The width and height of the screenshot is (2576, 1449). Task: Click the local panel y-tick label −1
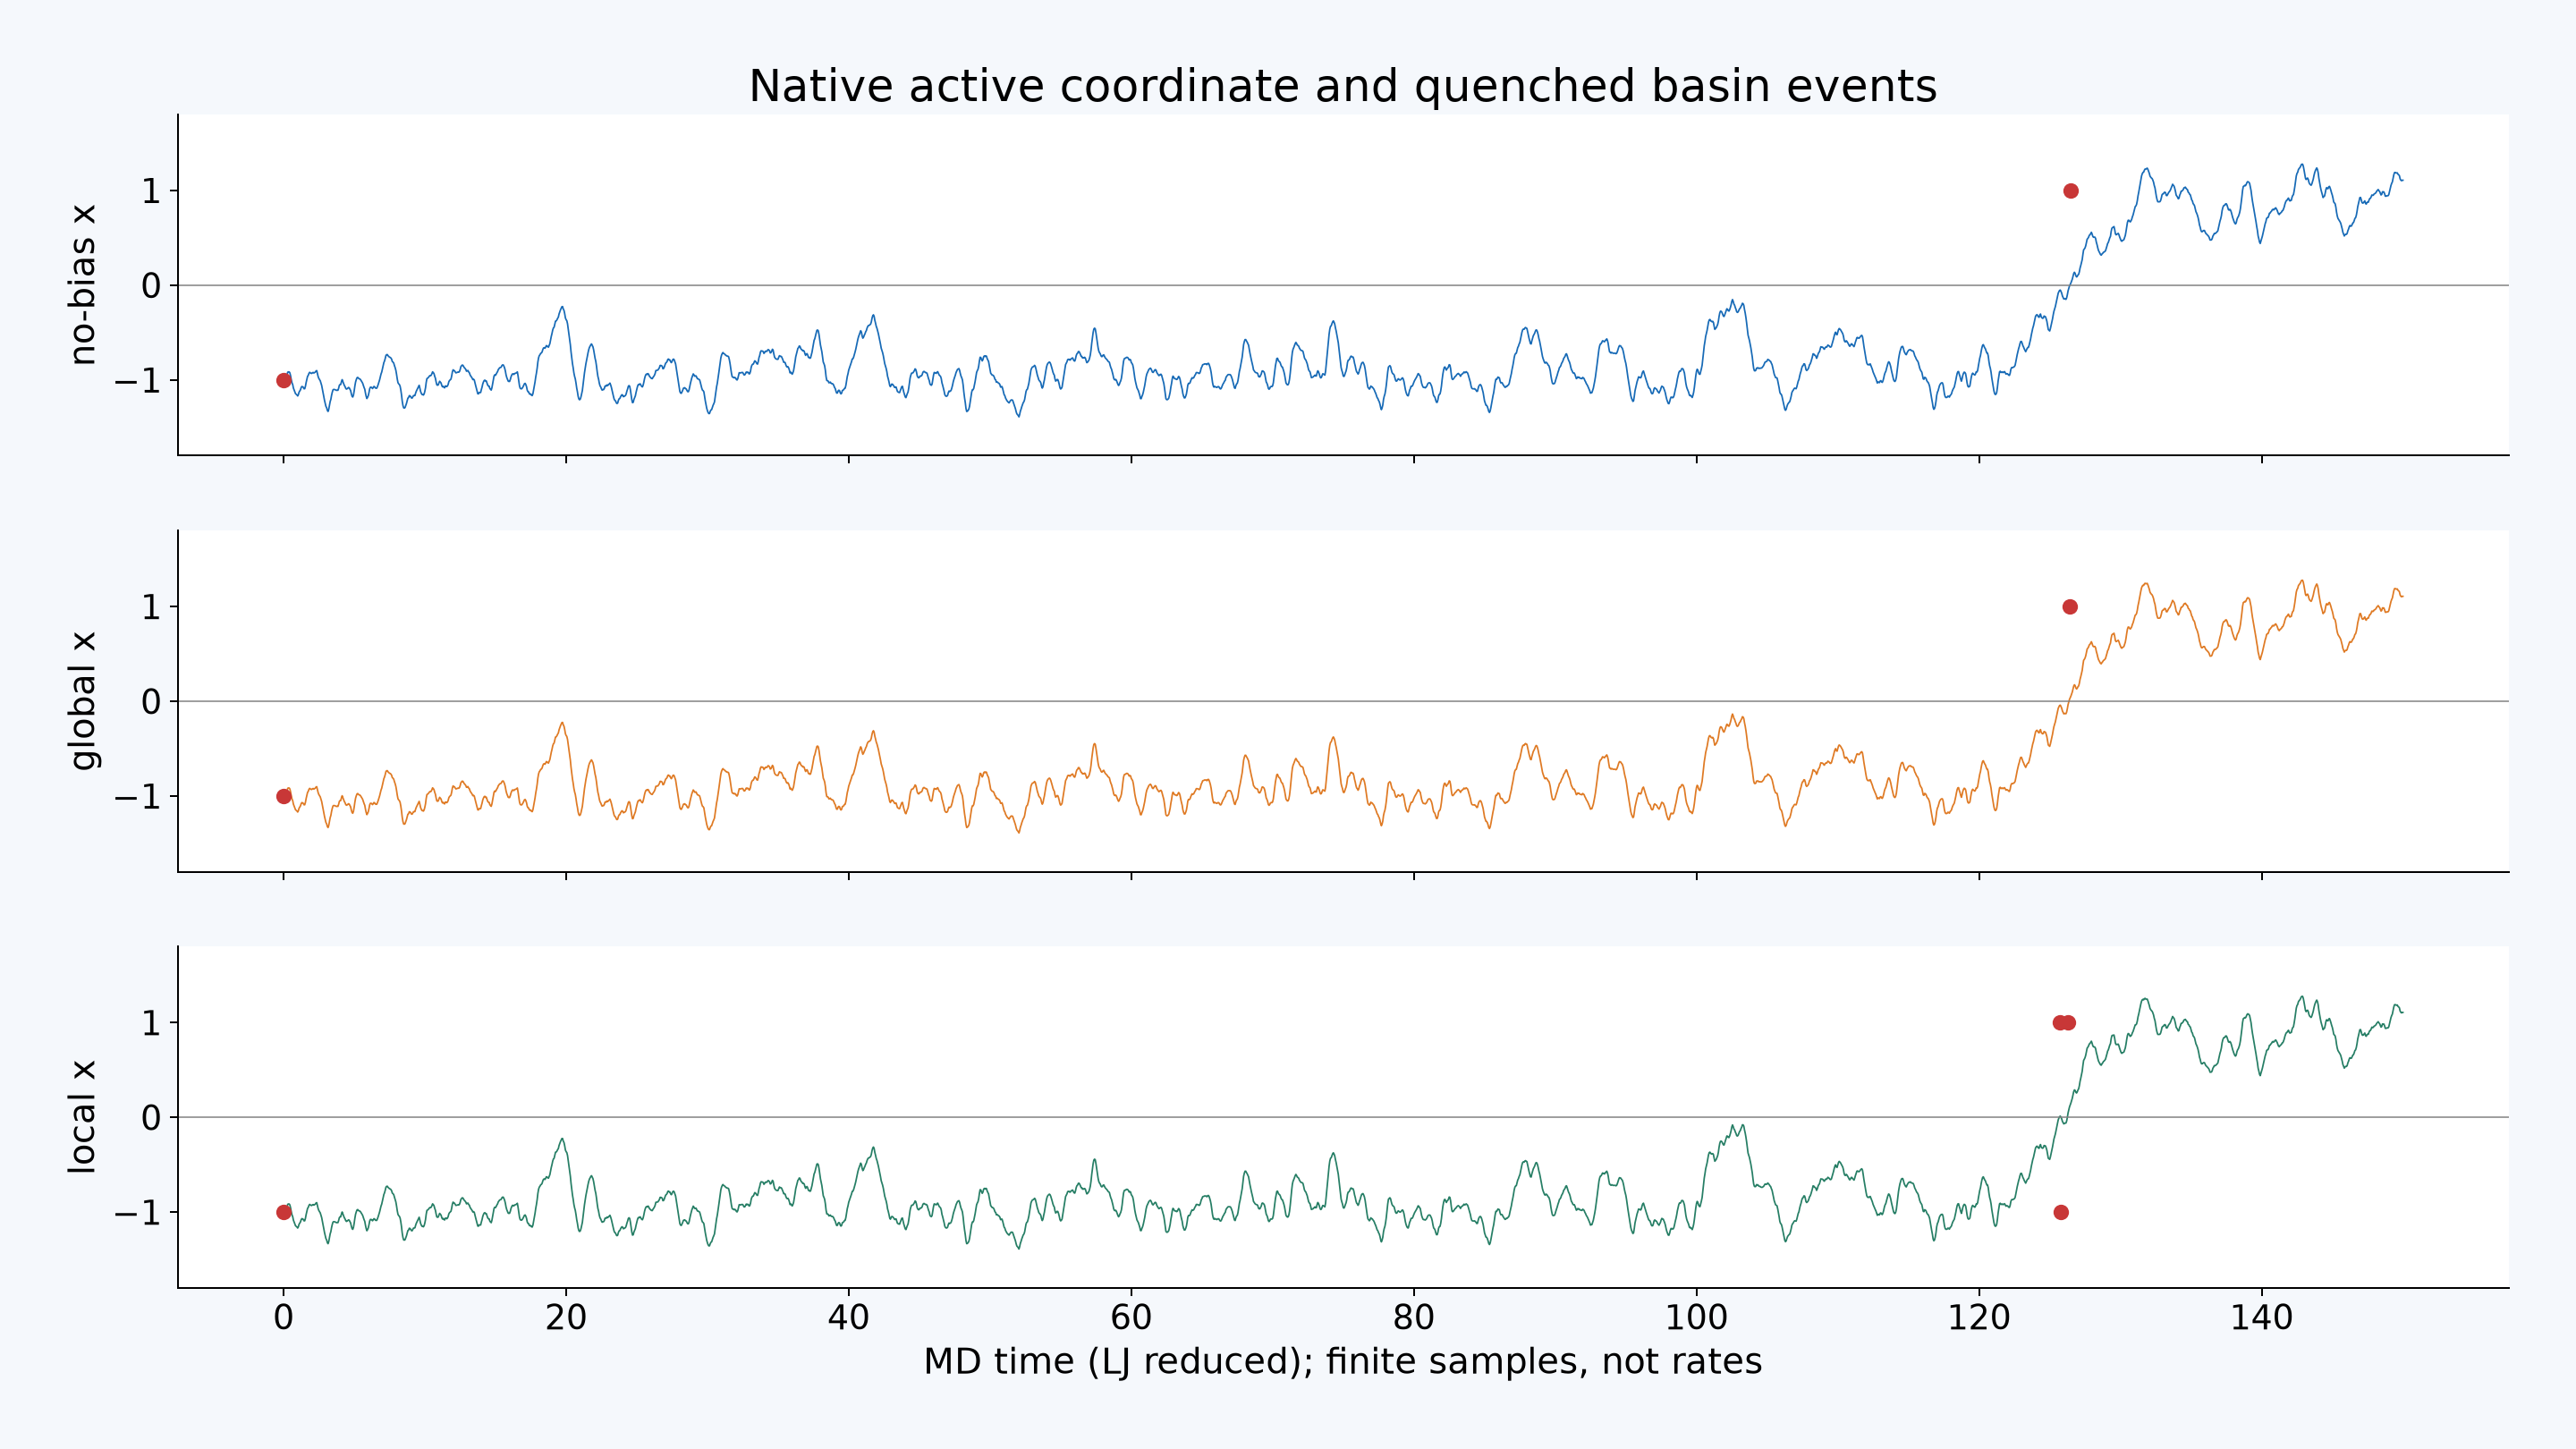[x=137, y=1213]
